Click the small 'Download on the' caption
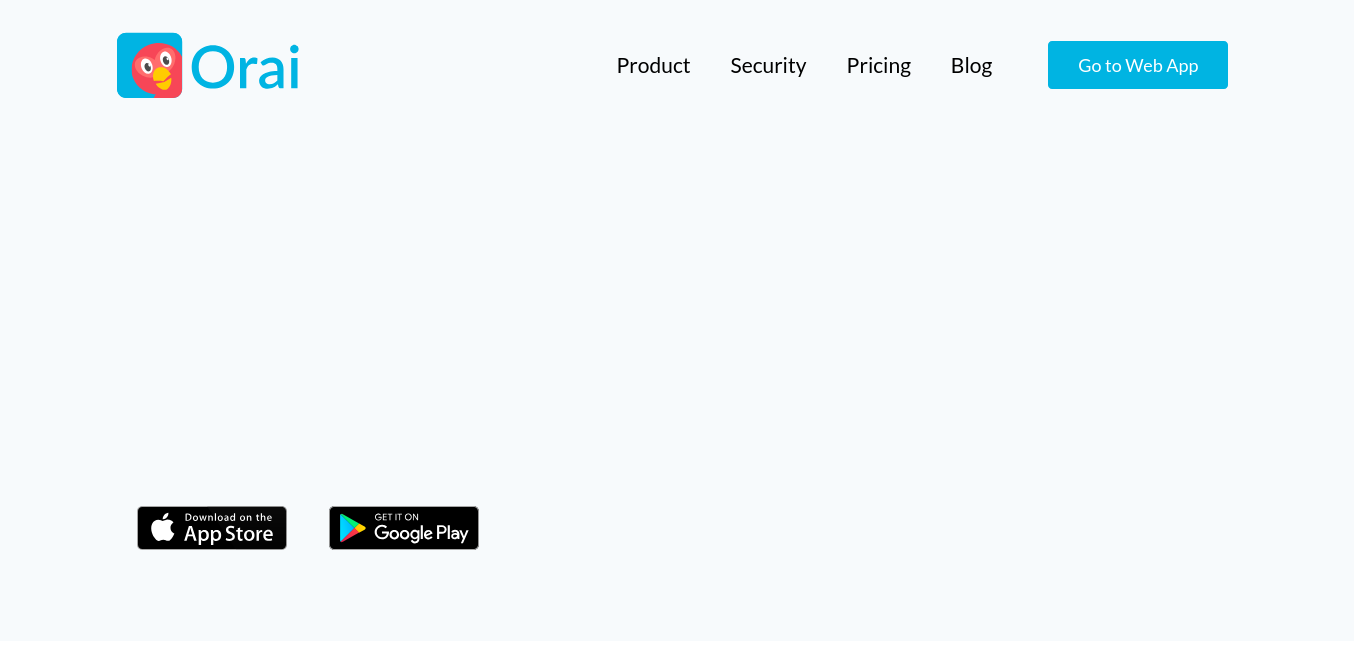Image resolution: width=1366 pixels, height=651 pixels. pos(228,517)
